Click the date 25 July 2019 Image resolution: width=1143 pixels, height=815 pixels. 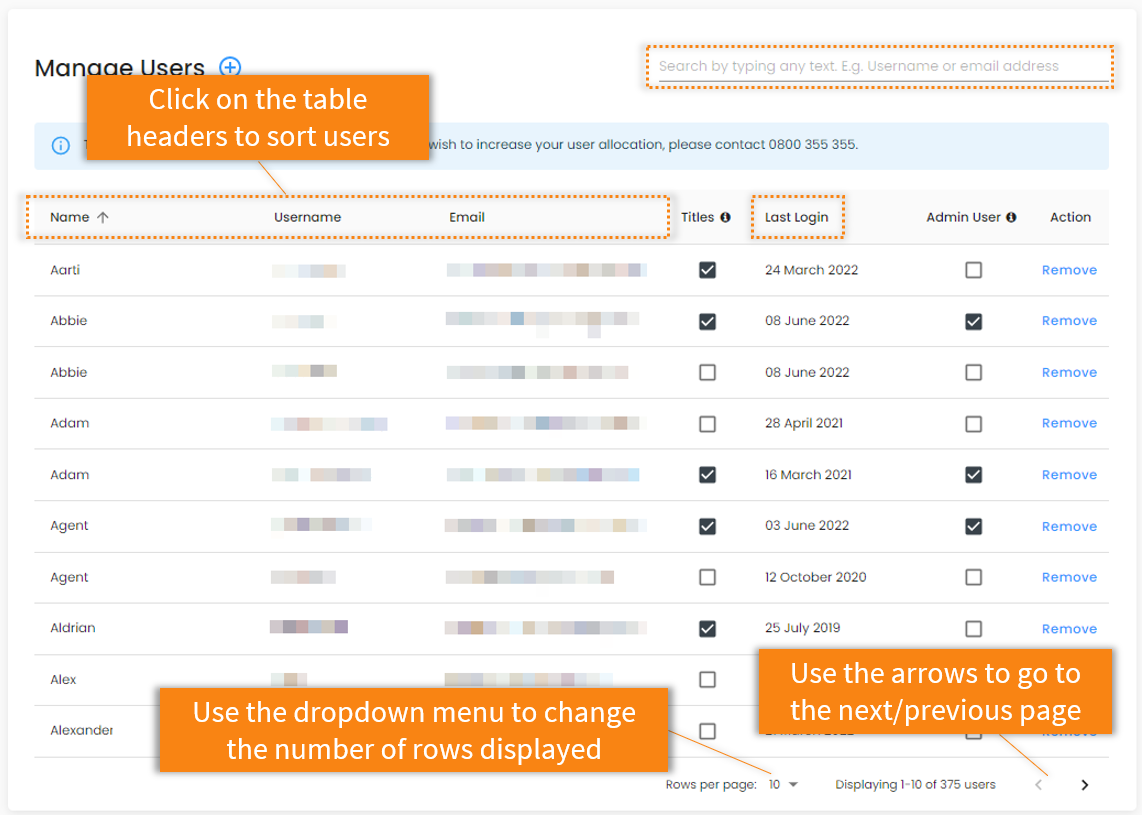pyautogui.click(x=803, y=628)
